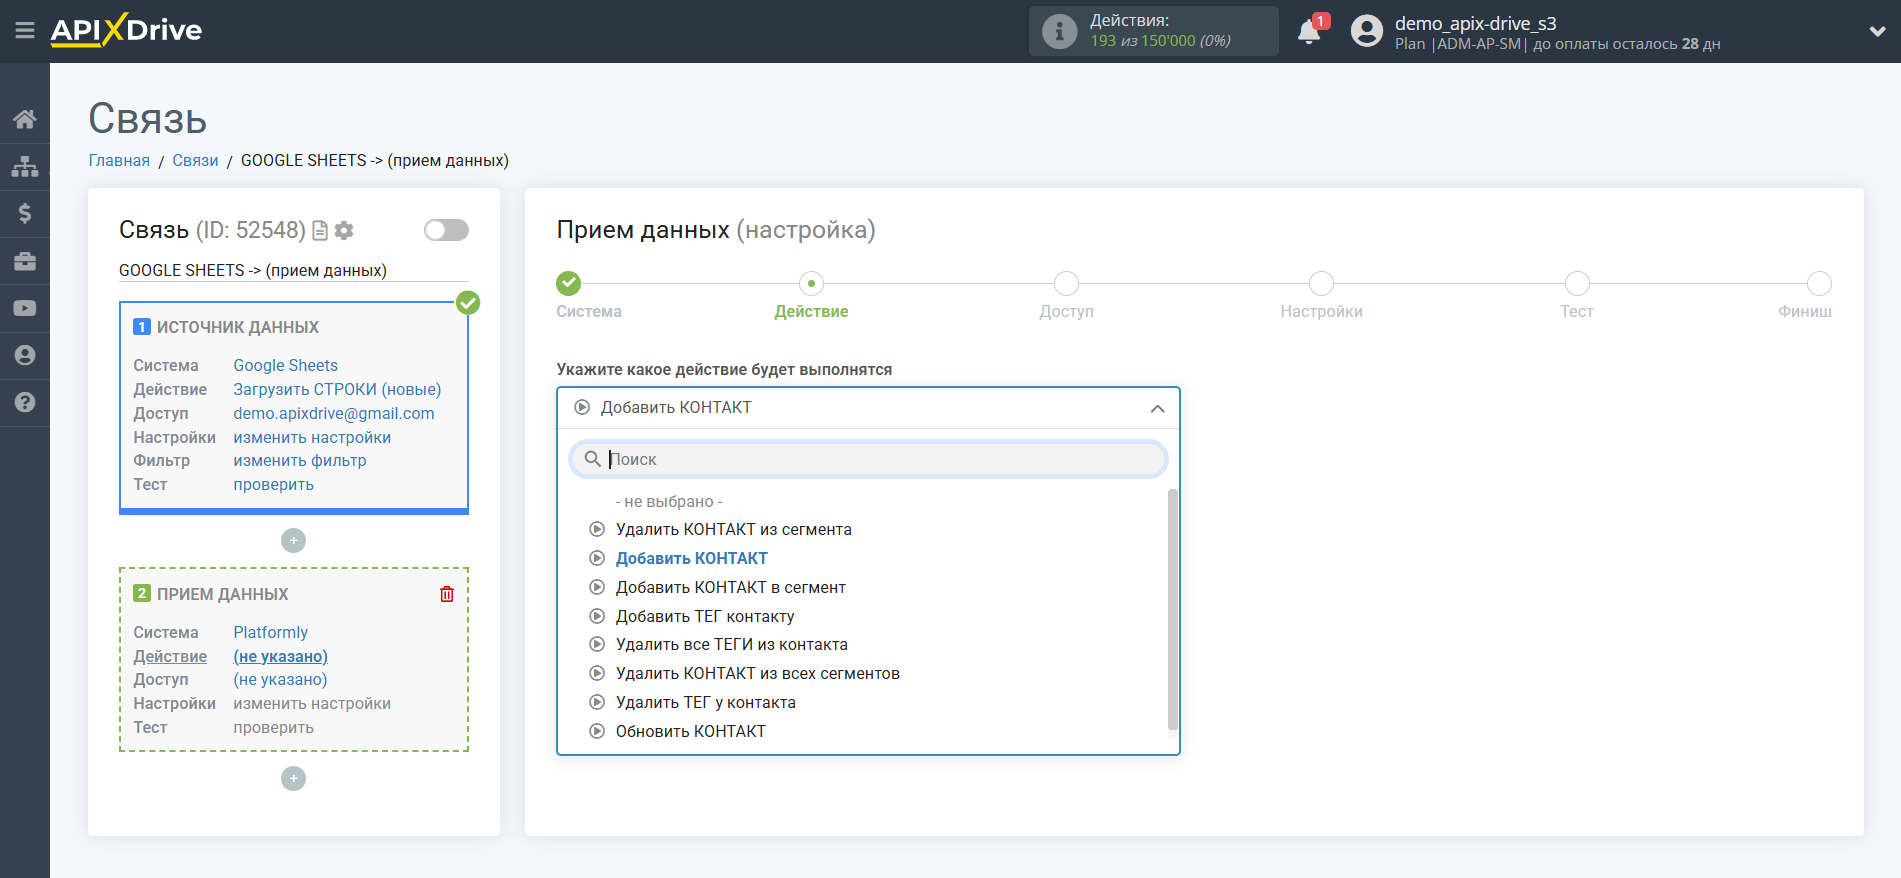Open the briefcase sidebar icon
The width and height of the screenshot is (1901, 878).
coord(25,261)
